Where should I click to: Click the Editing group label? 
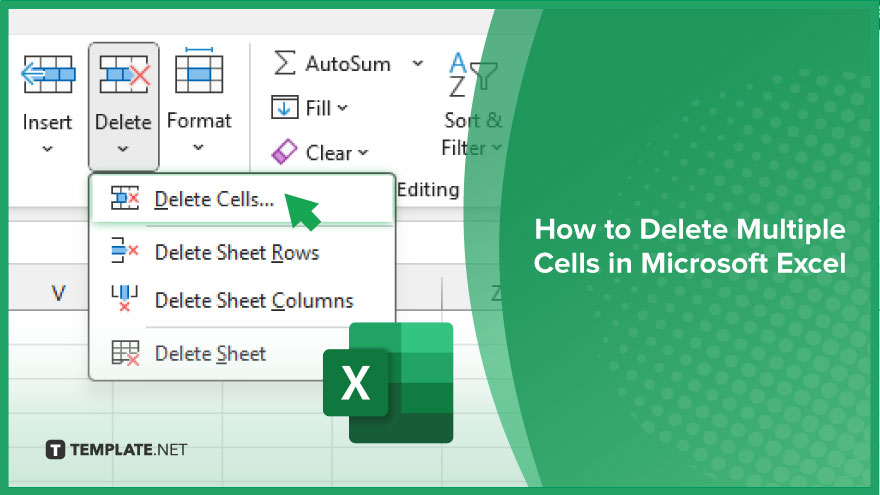coord(428,190)
